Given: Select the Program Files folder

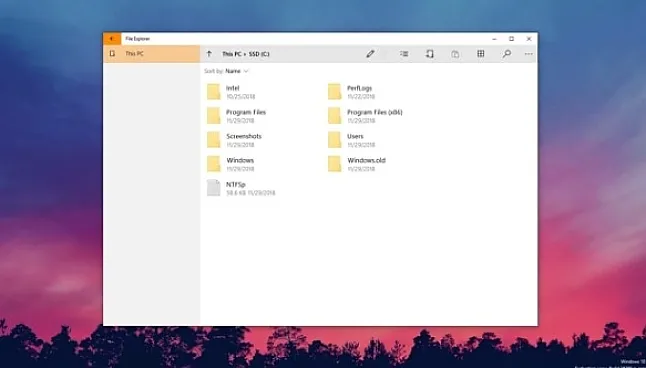Looking at the screenshot, I should 236,116.
